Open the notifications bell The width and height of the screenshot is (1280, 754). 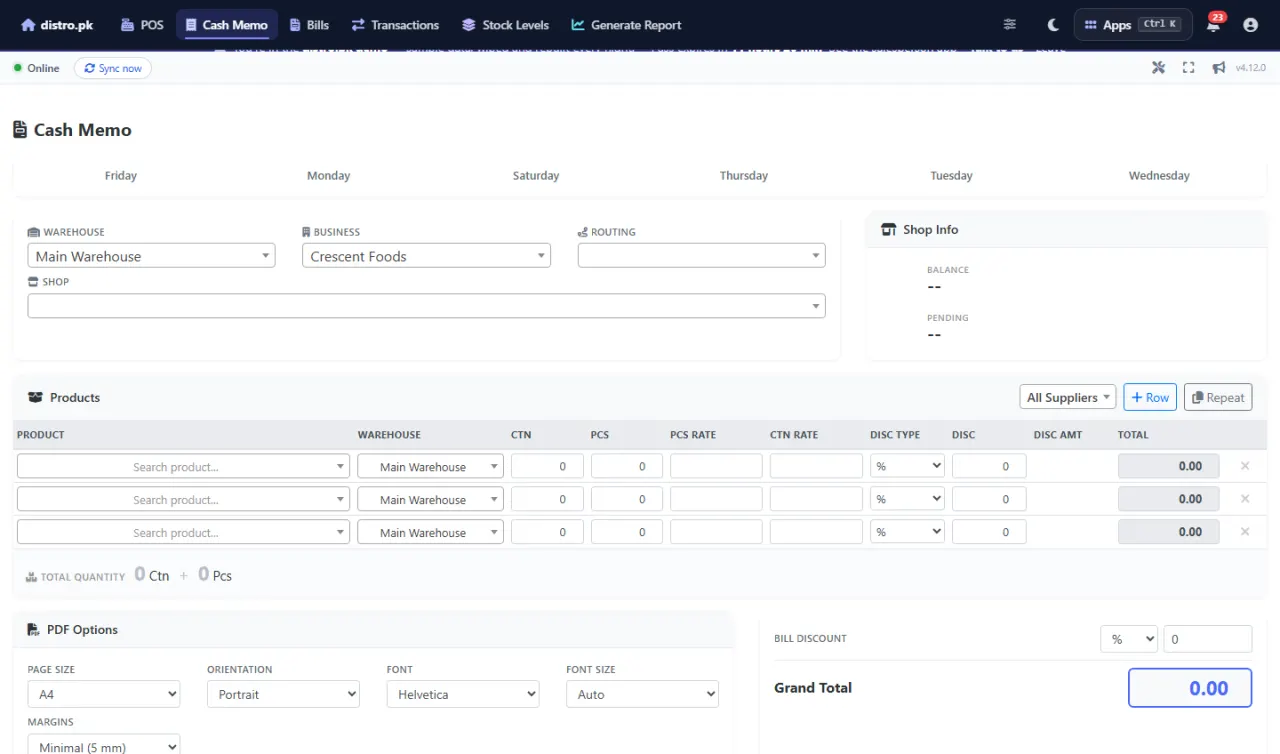[1213, 25]
